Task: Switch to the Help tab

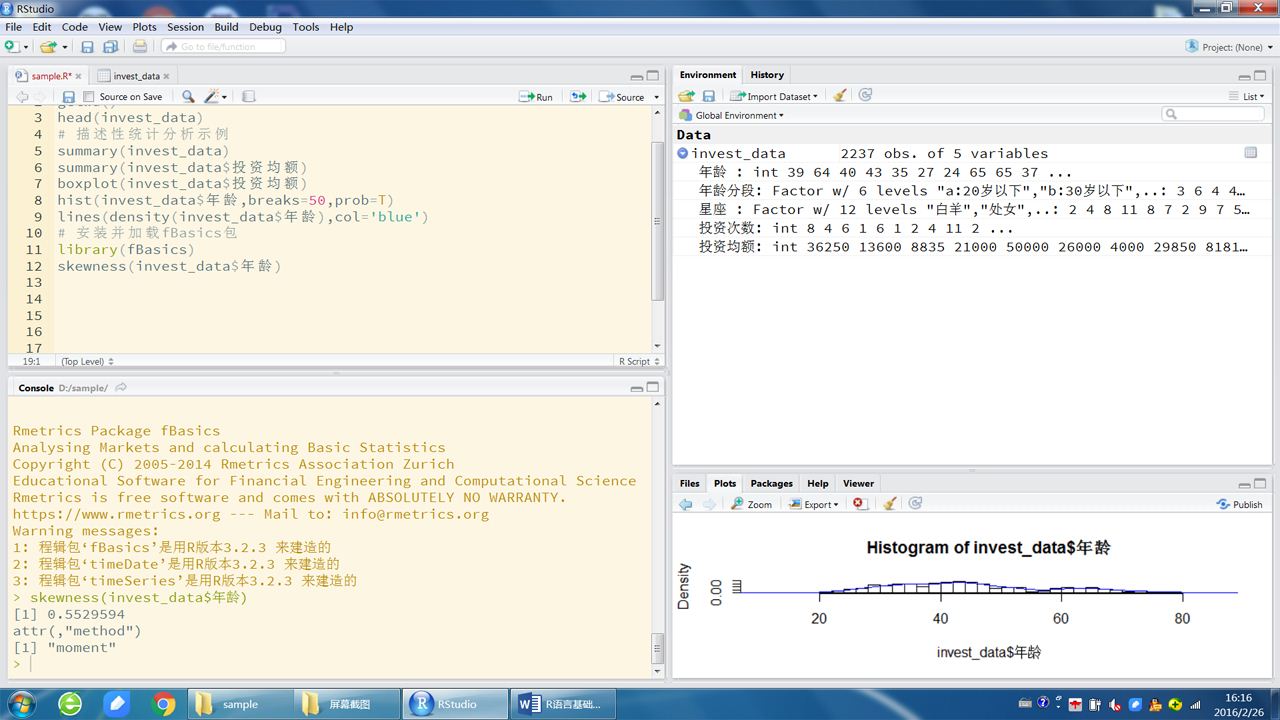Action: click(817, 483)
